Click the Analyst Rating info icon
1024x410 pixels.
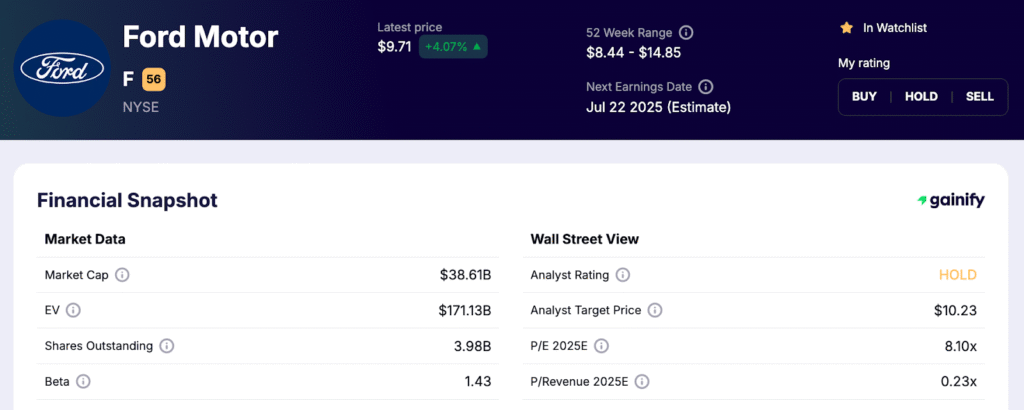pos(623,275)
